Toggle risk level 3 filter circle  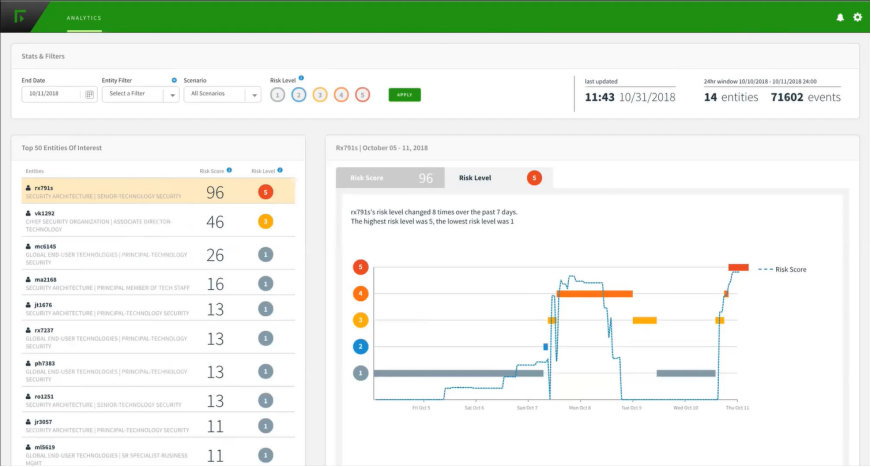[x=320, y=95]
